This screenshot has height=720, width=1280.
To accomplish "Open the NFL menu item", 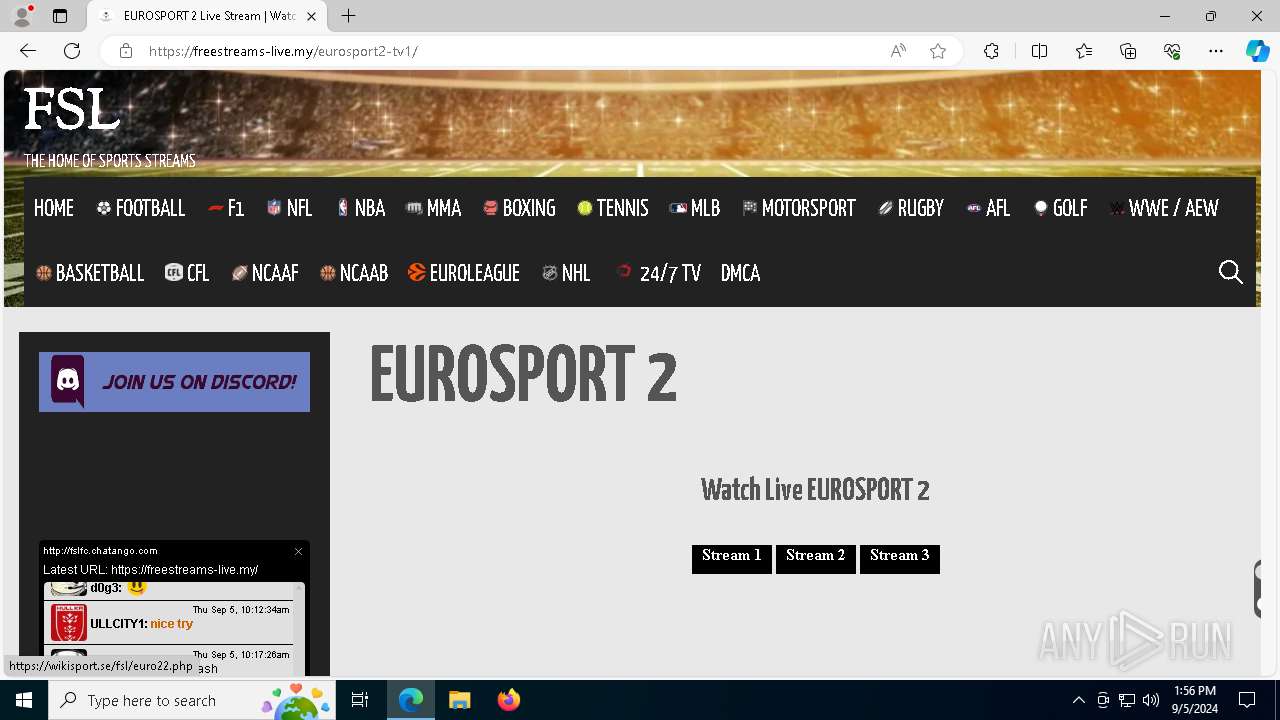I will (x=290, y=208).
